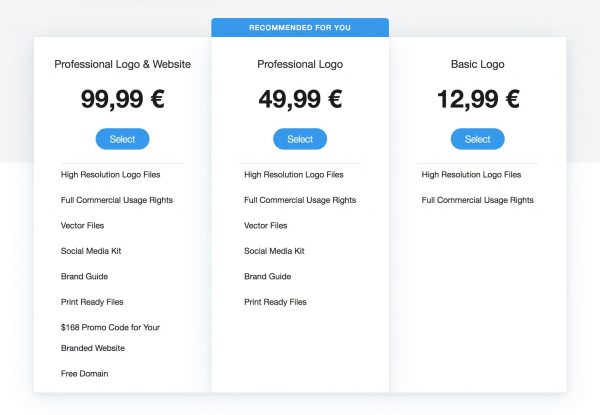
Task: Select the Basic Logo plan
Action: pos(478,139)
